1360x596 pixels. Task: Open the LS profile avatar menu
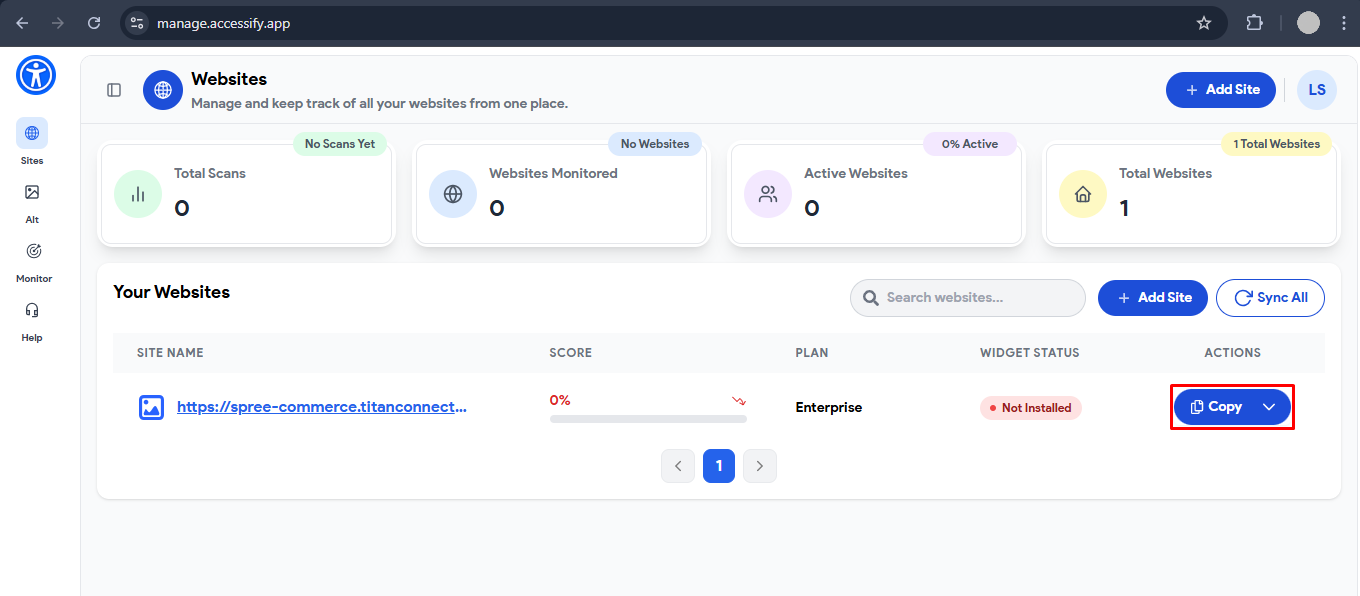point(1316,89)
